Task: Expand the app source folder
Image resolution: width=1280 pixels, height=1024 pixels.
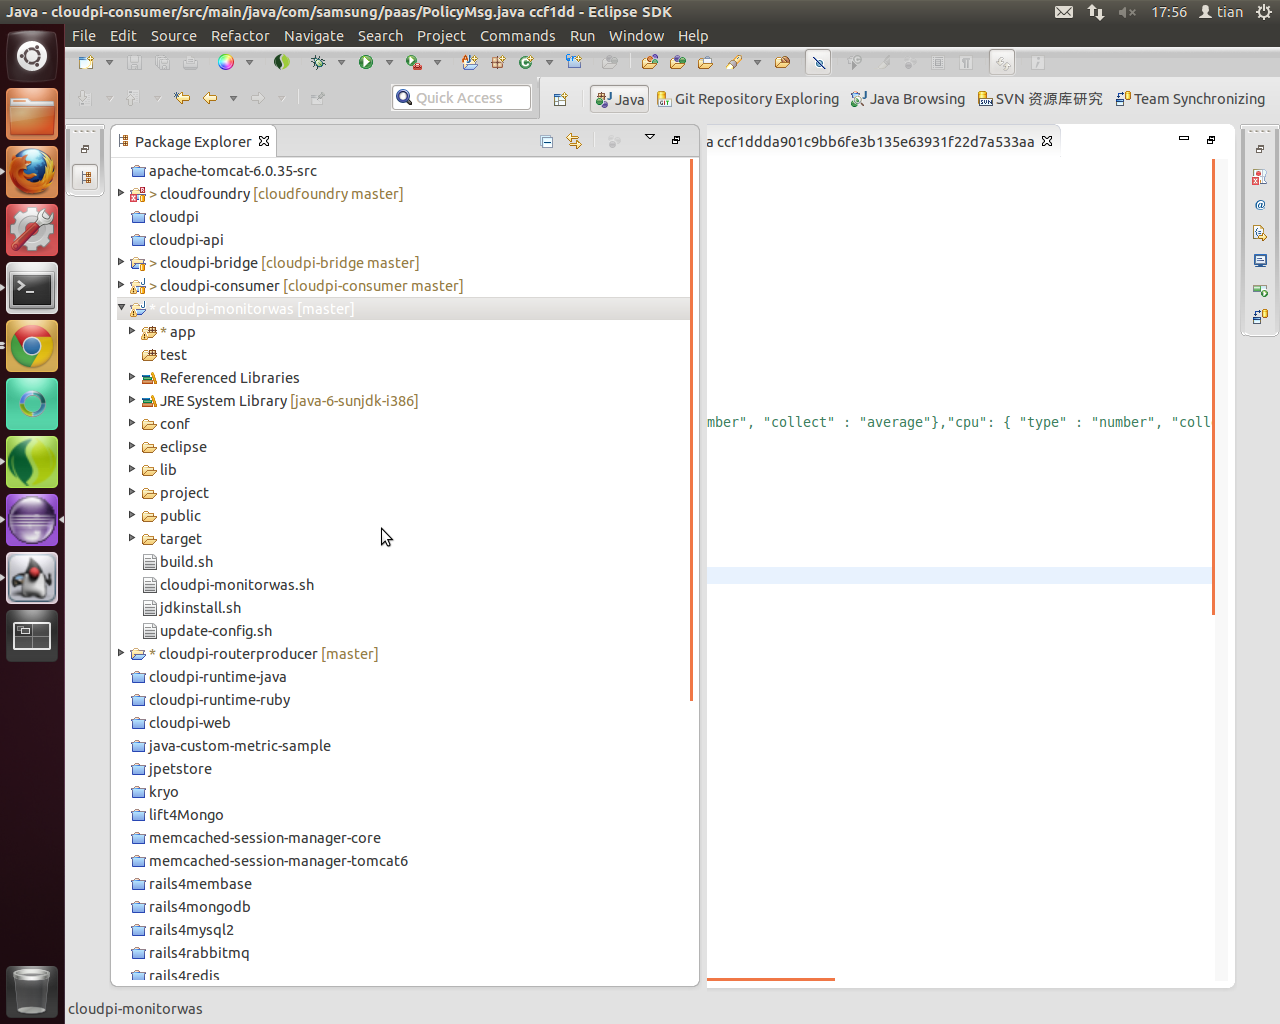Action: 132,331
